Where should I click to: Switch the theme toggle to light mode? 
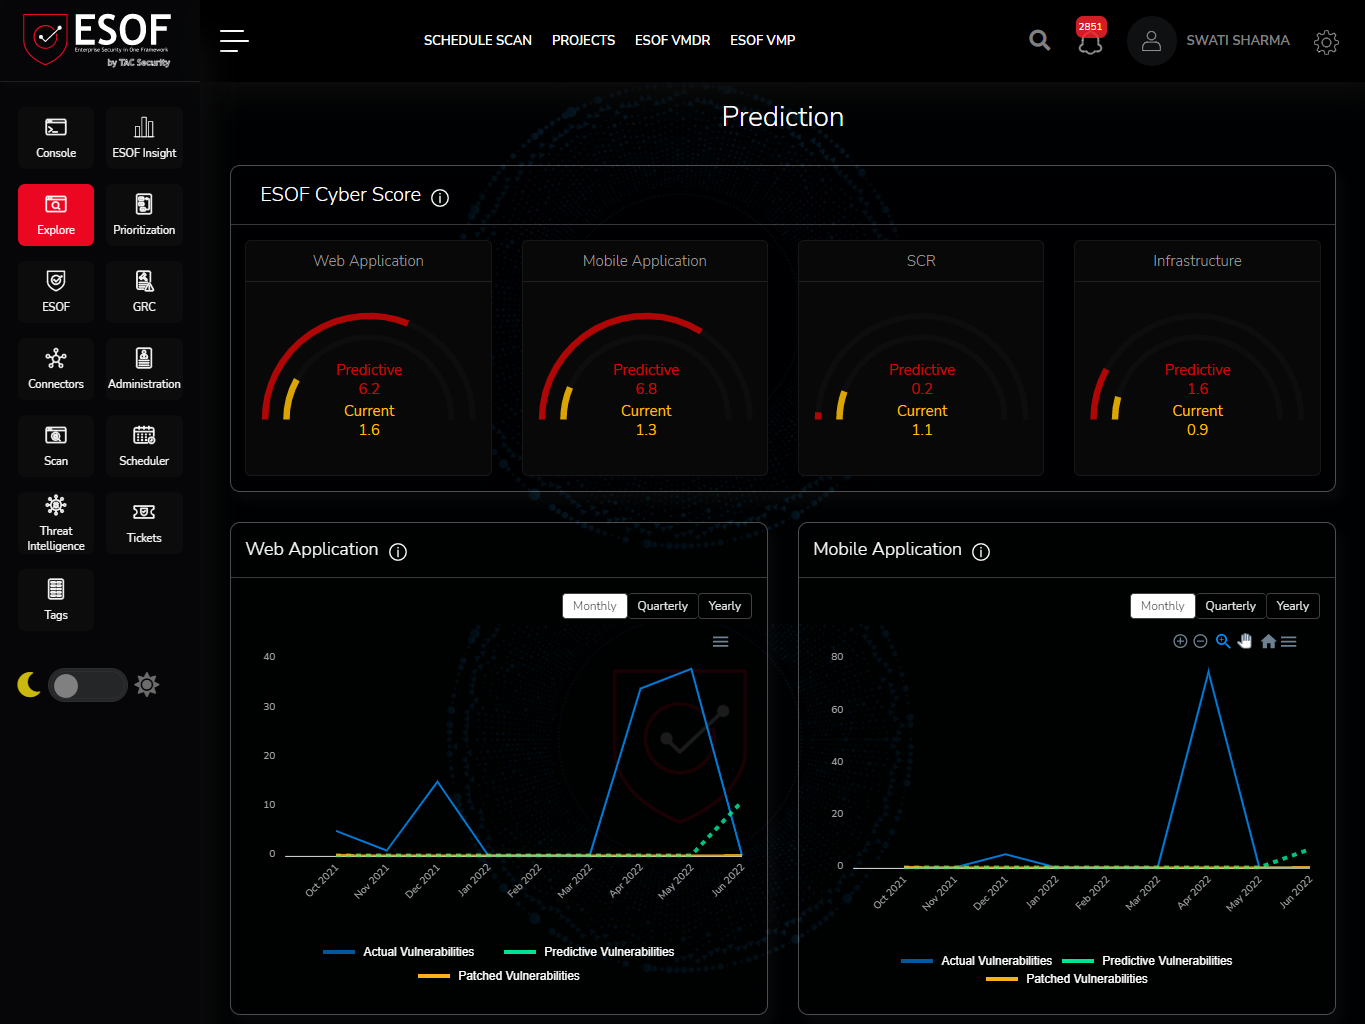88,685
